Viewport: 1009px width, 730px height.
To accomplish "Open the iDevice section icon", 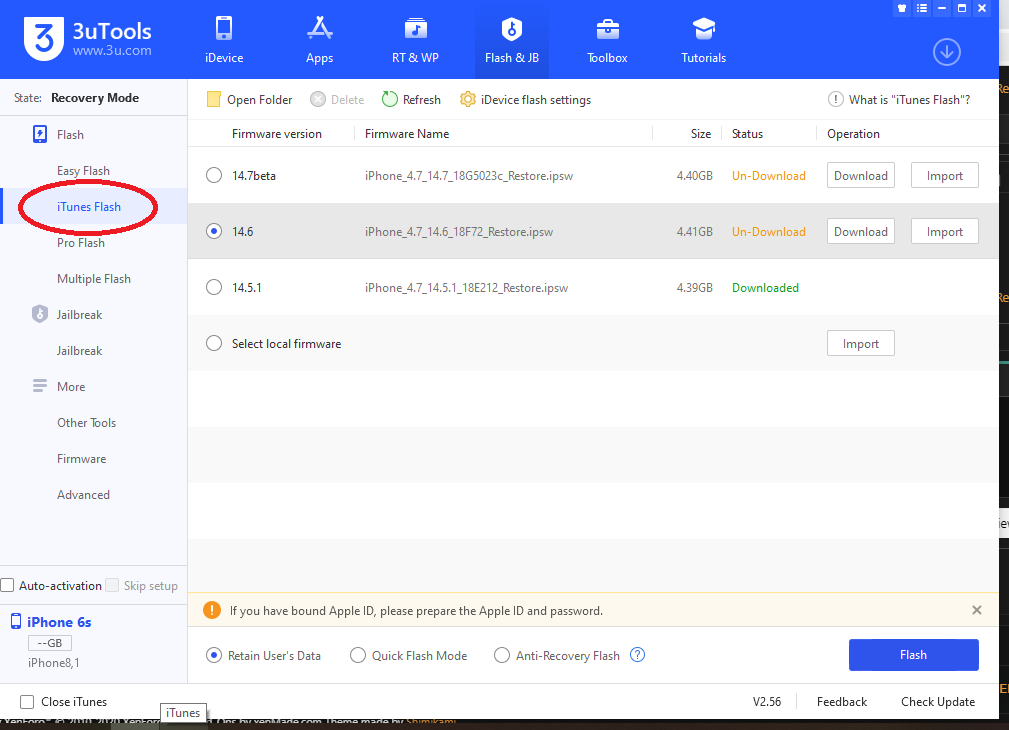I will (x=224, y=29).
